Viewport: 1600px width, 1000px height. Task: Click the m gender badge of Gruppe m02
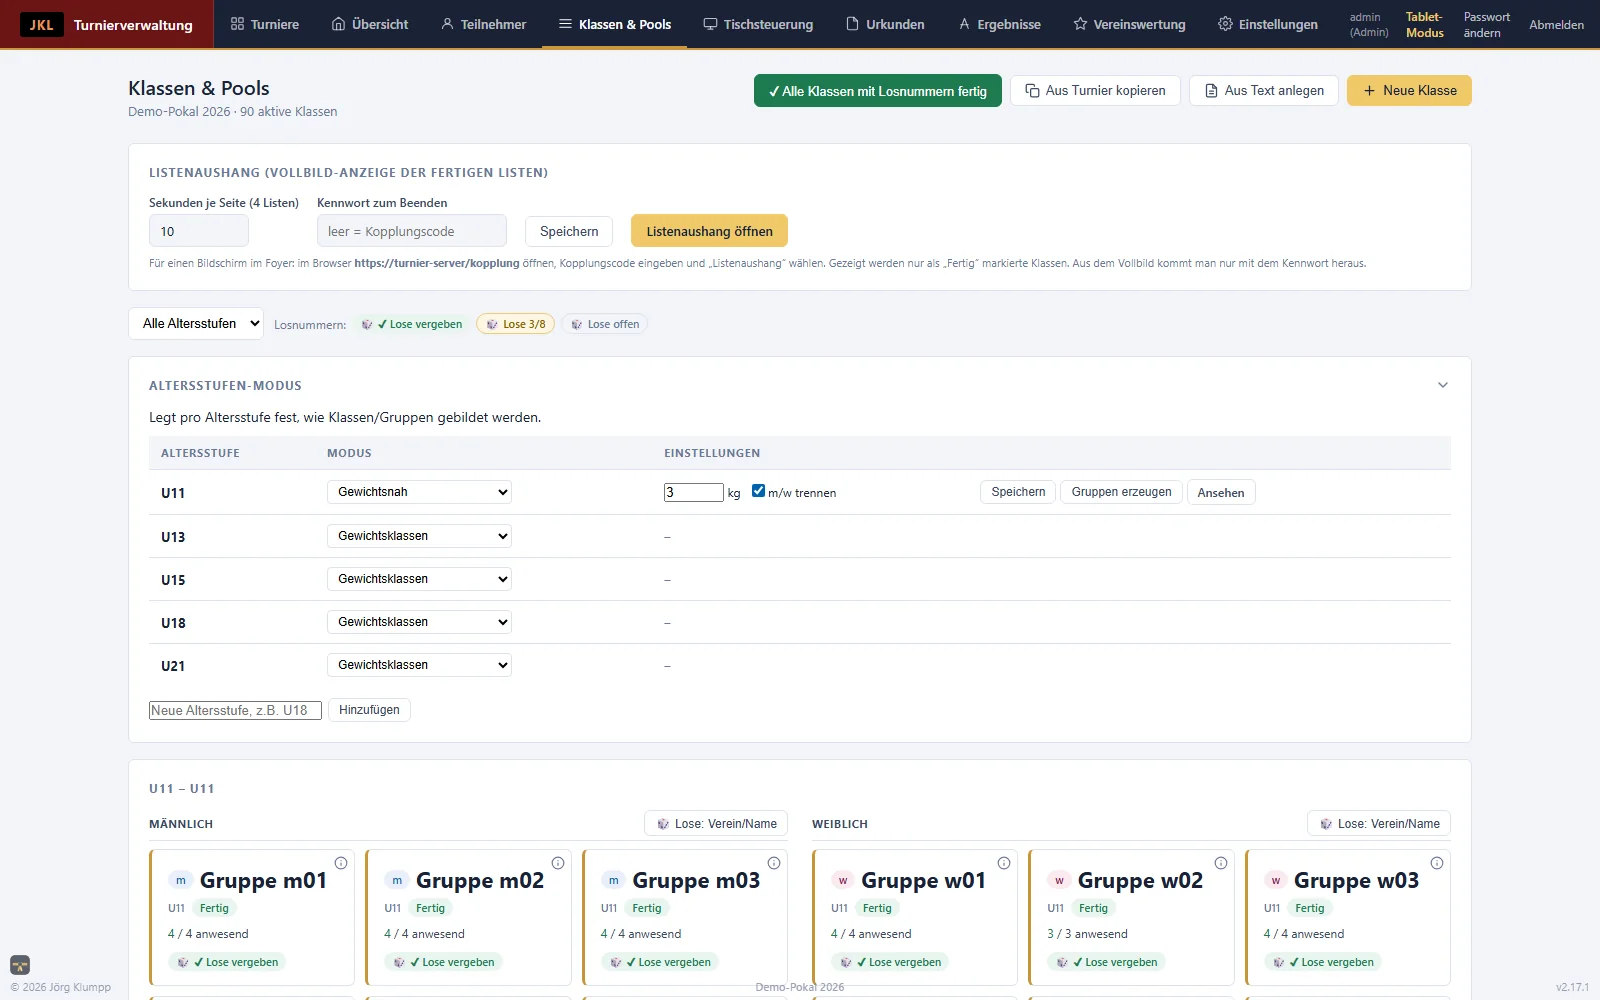(397, 881)
